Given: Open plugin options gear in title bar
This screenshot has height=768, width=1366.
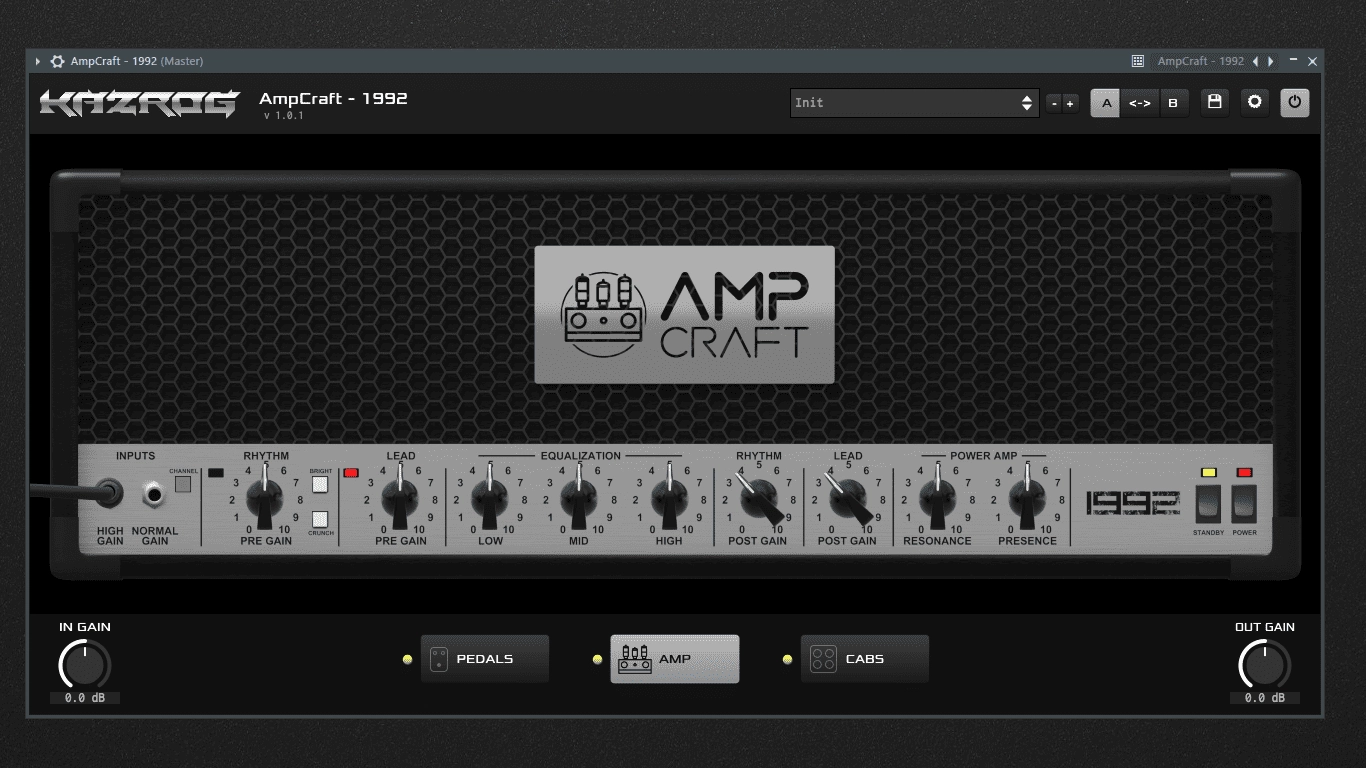Looking at the screenshot, I should pyautogui.click(x=57, y=61).
